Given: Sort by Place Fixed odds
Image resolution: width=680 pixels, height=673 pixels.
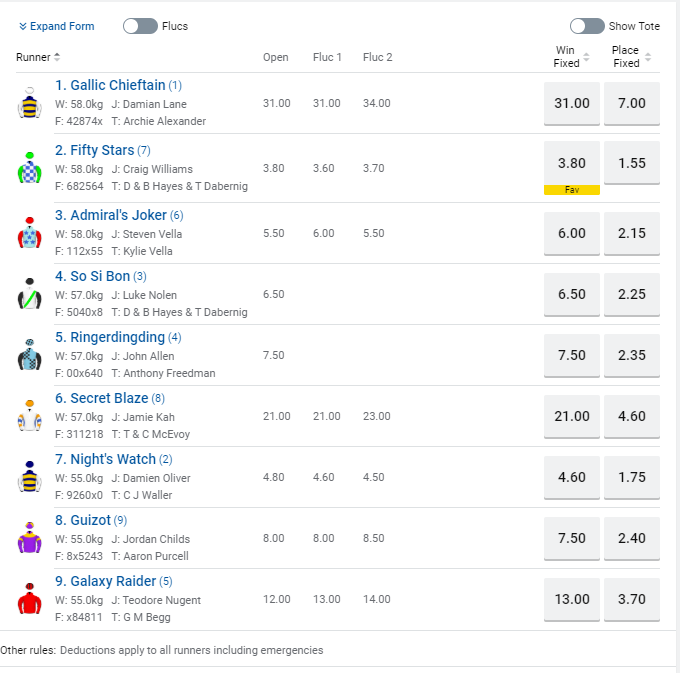Looking at the screenshot, I should [x=631, y=57].
